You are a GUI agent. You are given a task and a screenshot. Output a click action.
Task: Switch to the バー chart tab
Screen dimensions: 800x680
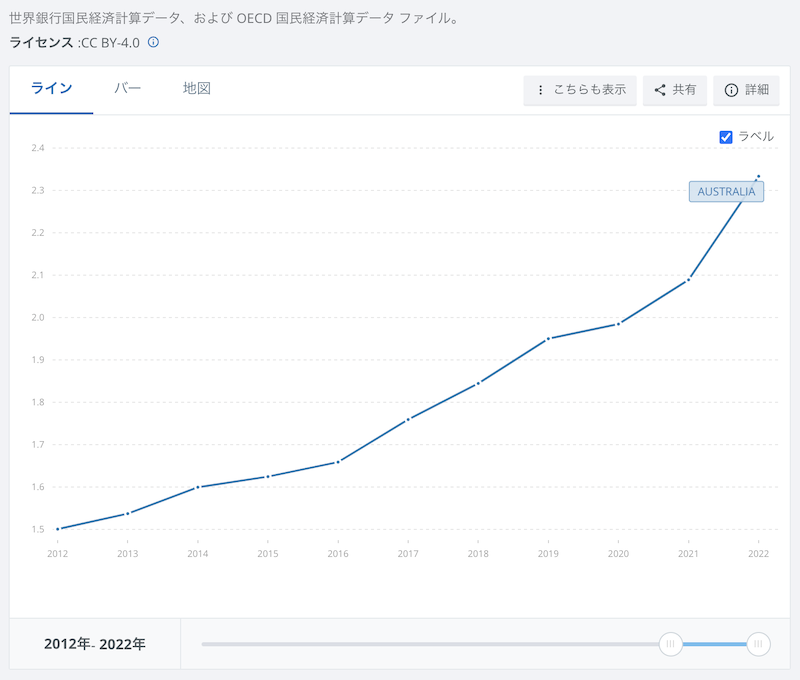pyautogui.click(x=128, y=89)
